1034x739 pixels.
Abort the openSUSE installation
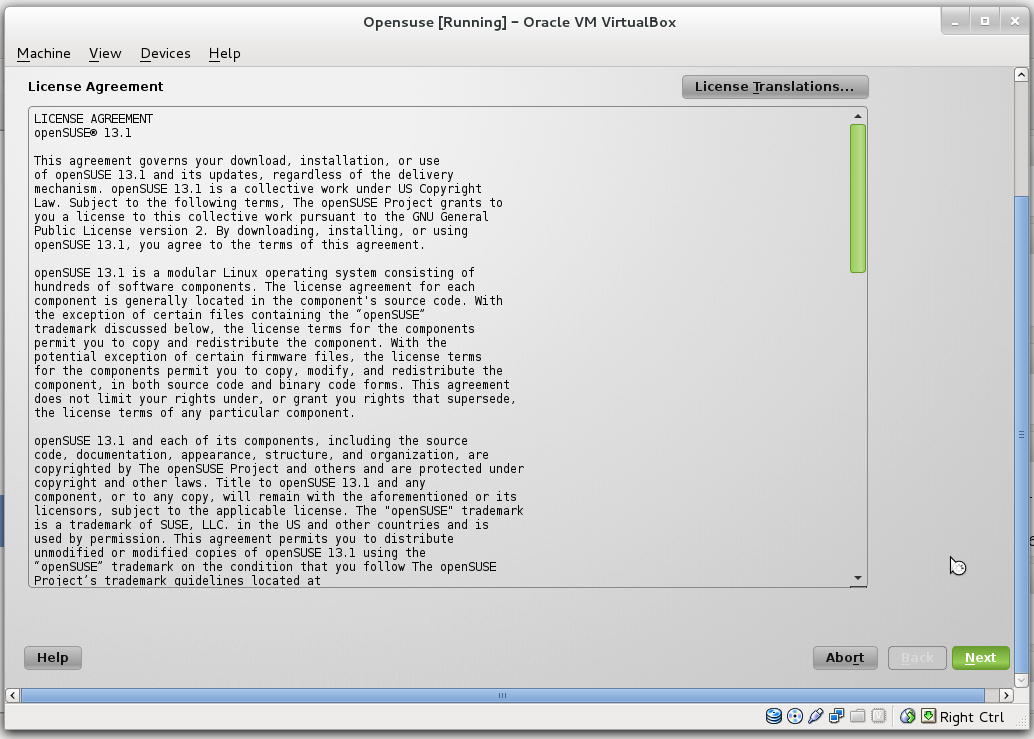pos(844,657)
